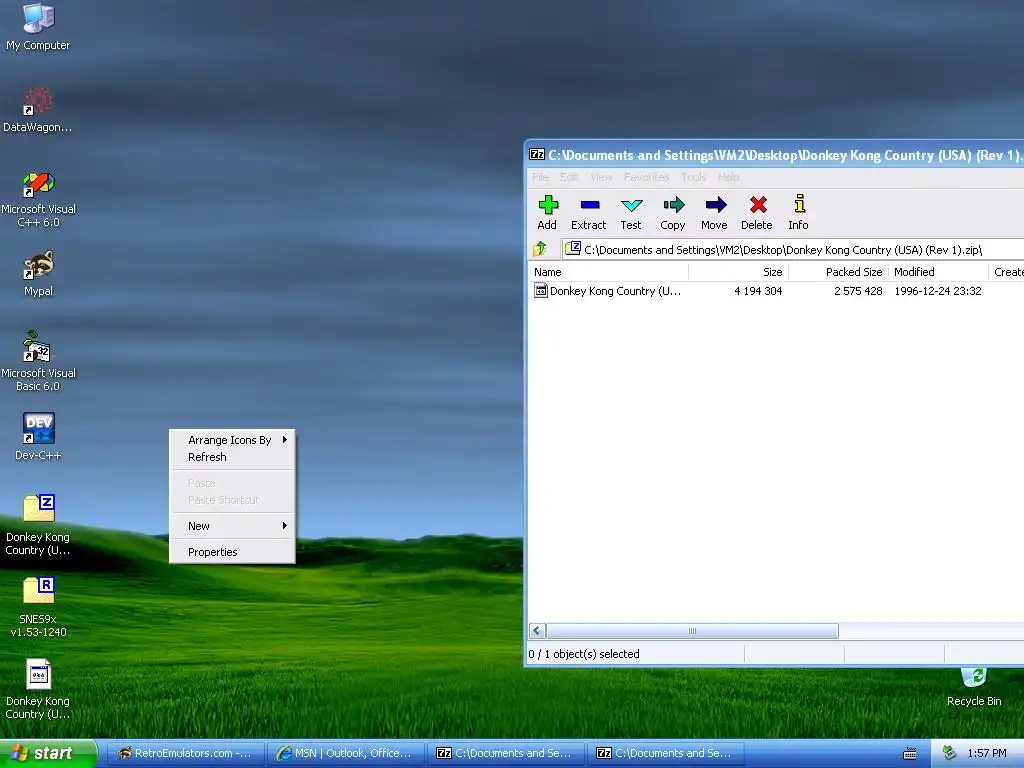
Task: Open the Edit menu in 7-Zip
Action: [x=569, y=177]
